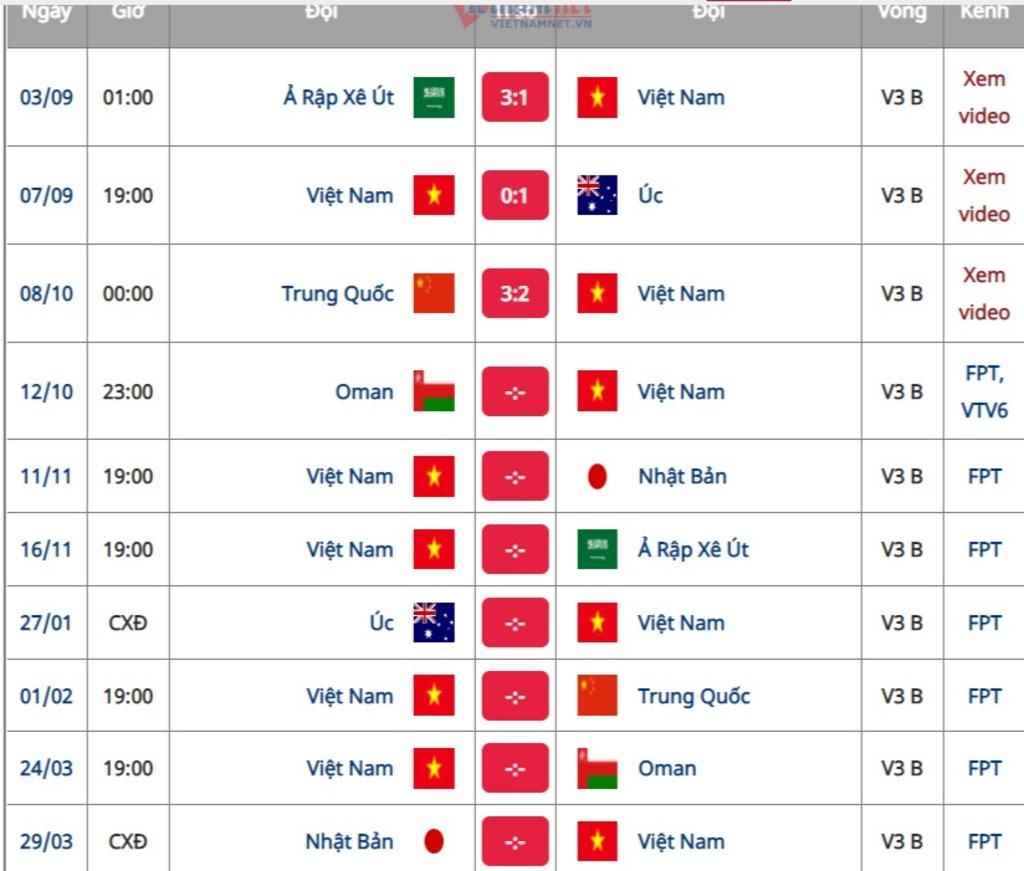Click the pending score for 24/03 match
This screenshot has height=871, width=1024.
(515, 768)
